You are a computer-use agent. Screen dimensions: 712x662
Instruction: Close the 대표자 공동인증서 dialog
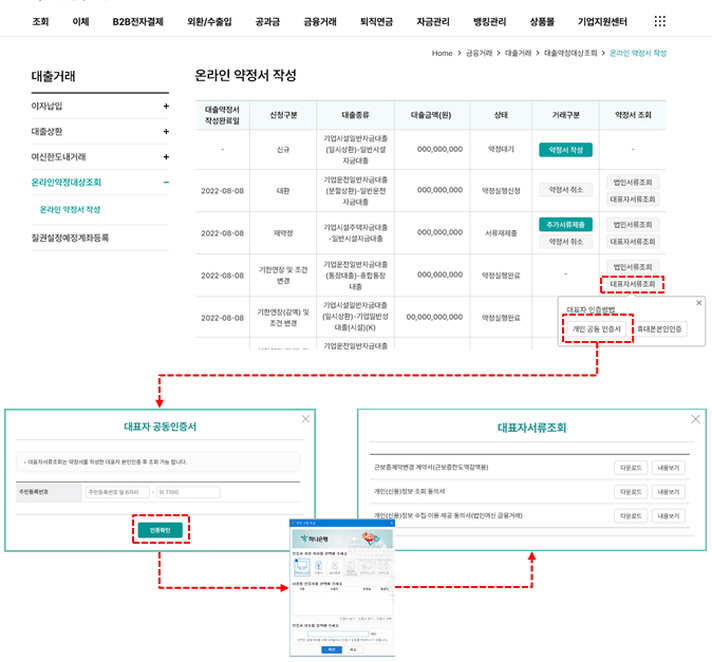305,420
